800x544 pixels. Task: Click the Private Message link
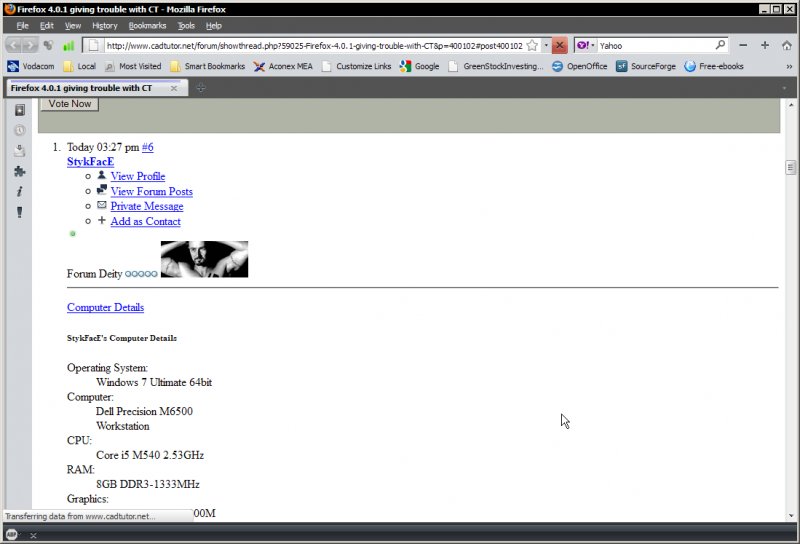[x=147, y=206]
